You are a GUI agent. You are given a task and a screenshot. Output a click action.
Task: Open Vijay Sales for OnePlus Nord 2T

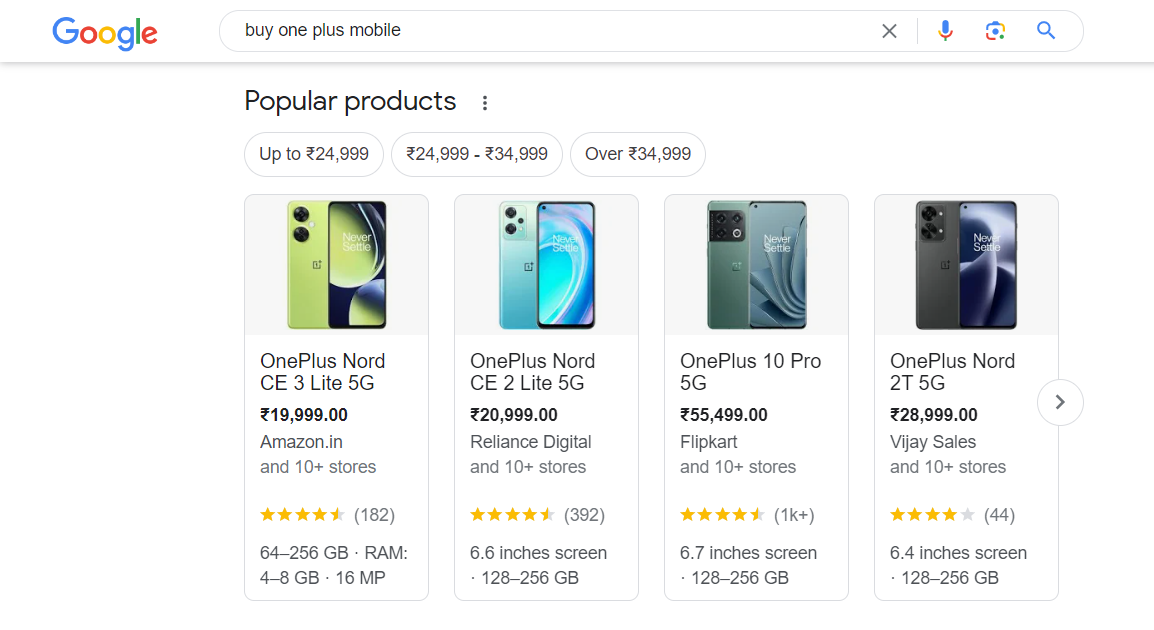tap(924, 441)
